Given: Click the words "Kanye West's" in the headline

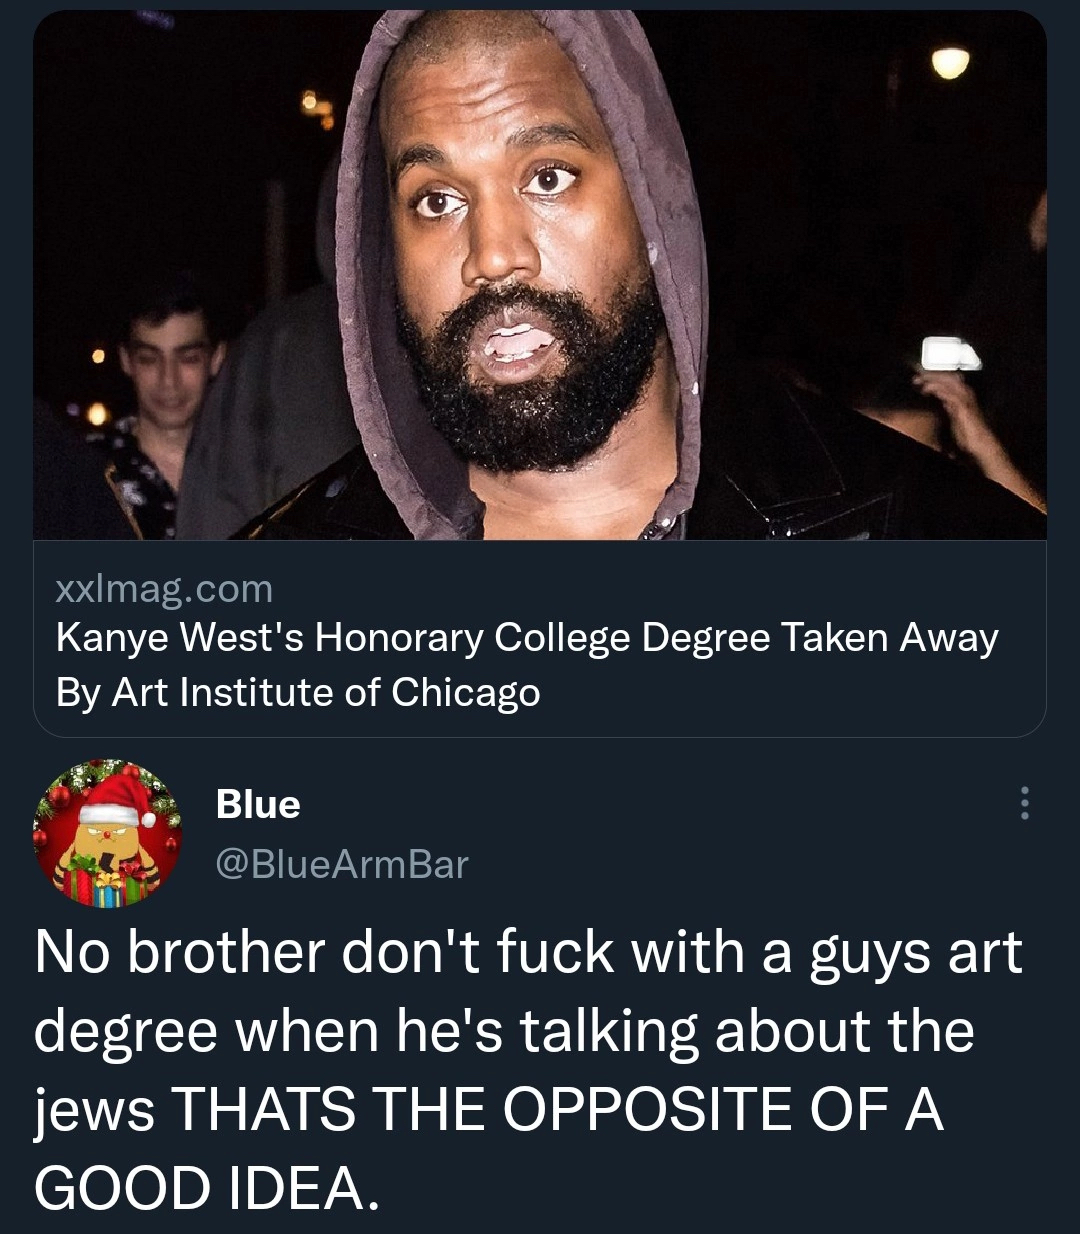Looking at the screenshot, I should [x=180, y=638].
